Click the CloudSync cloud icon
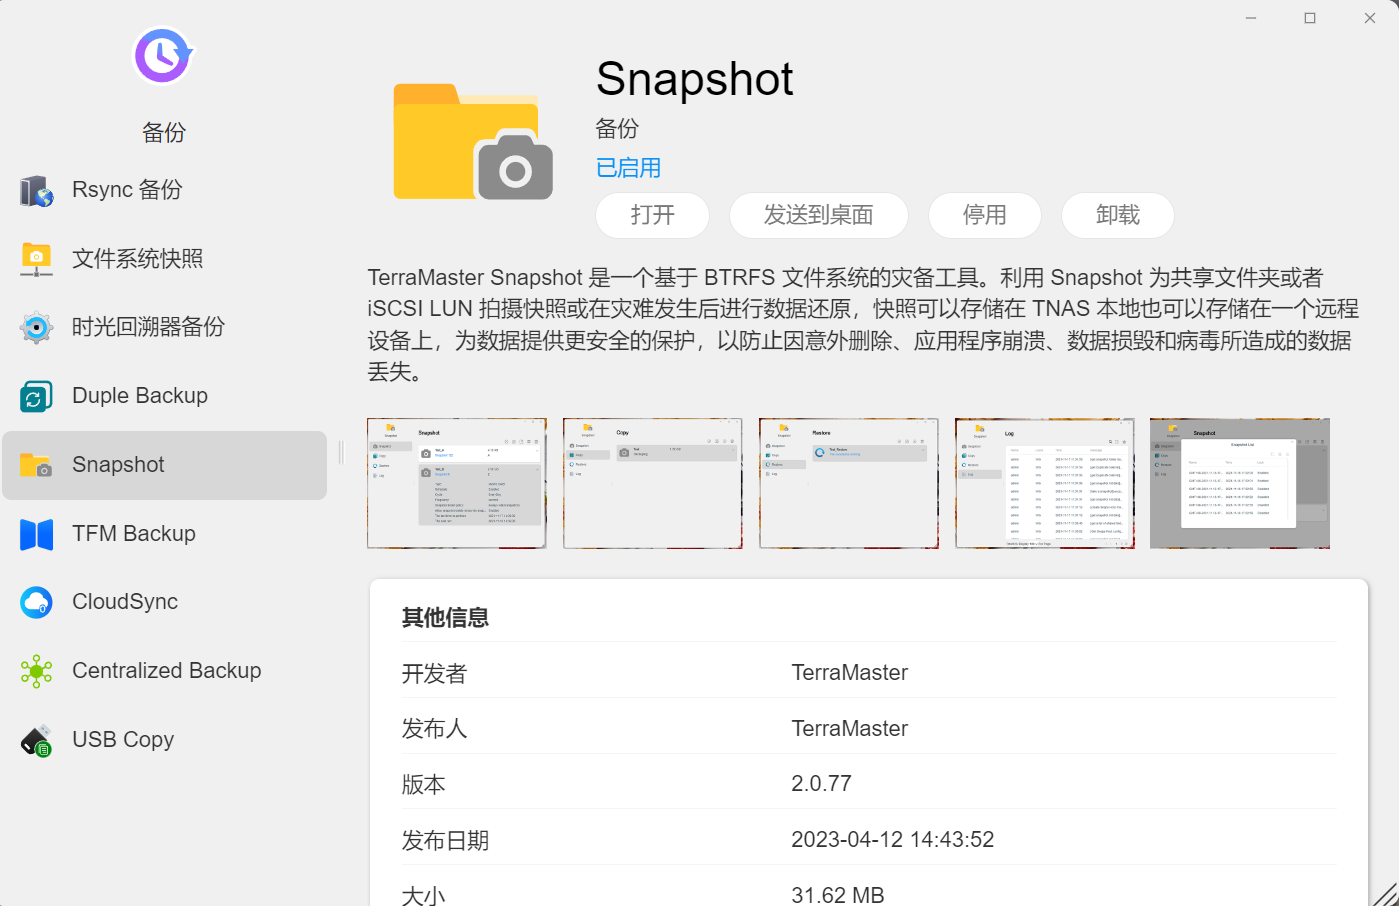The height and width of the screenshot is (906, 1399). pos(37,602)
